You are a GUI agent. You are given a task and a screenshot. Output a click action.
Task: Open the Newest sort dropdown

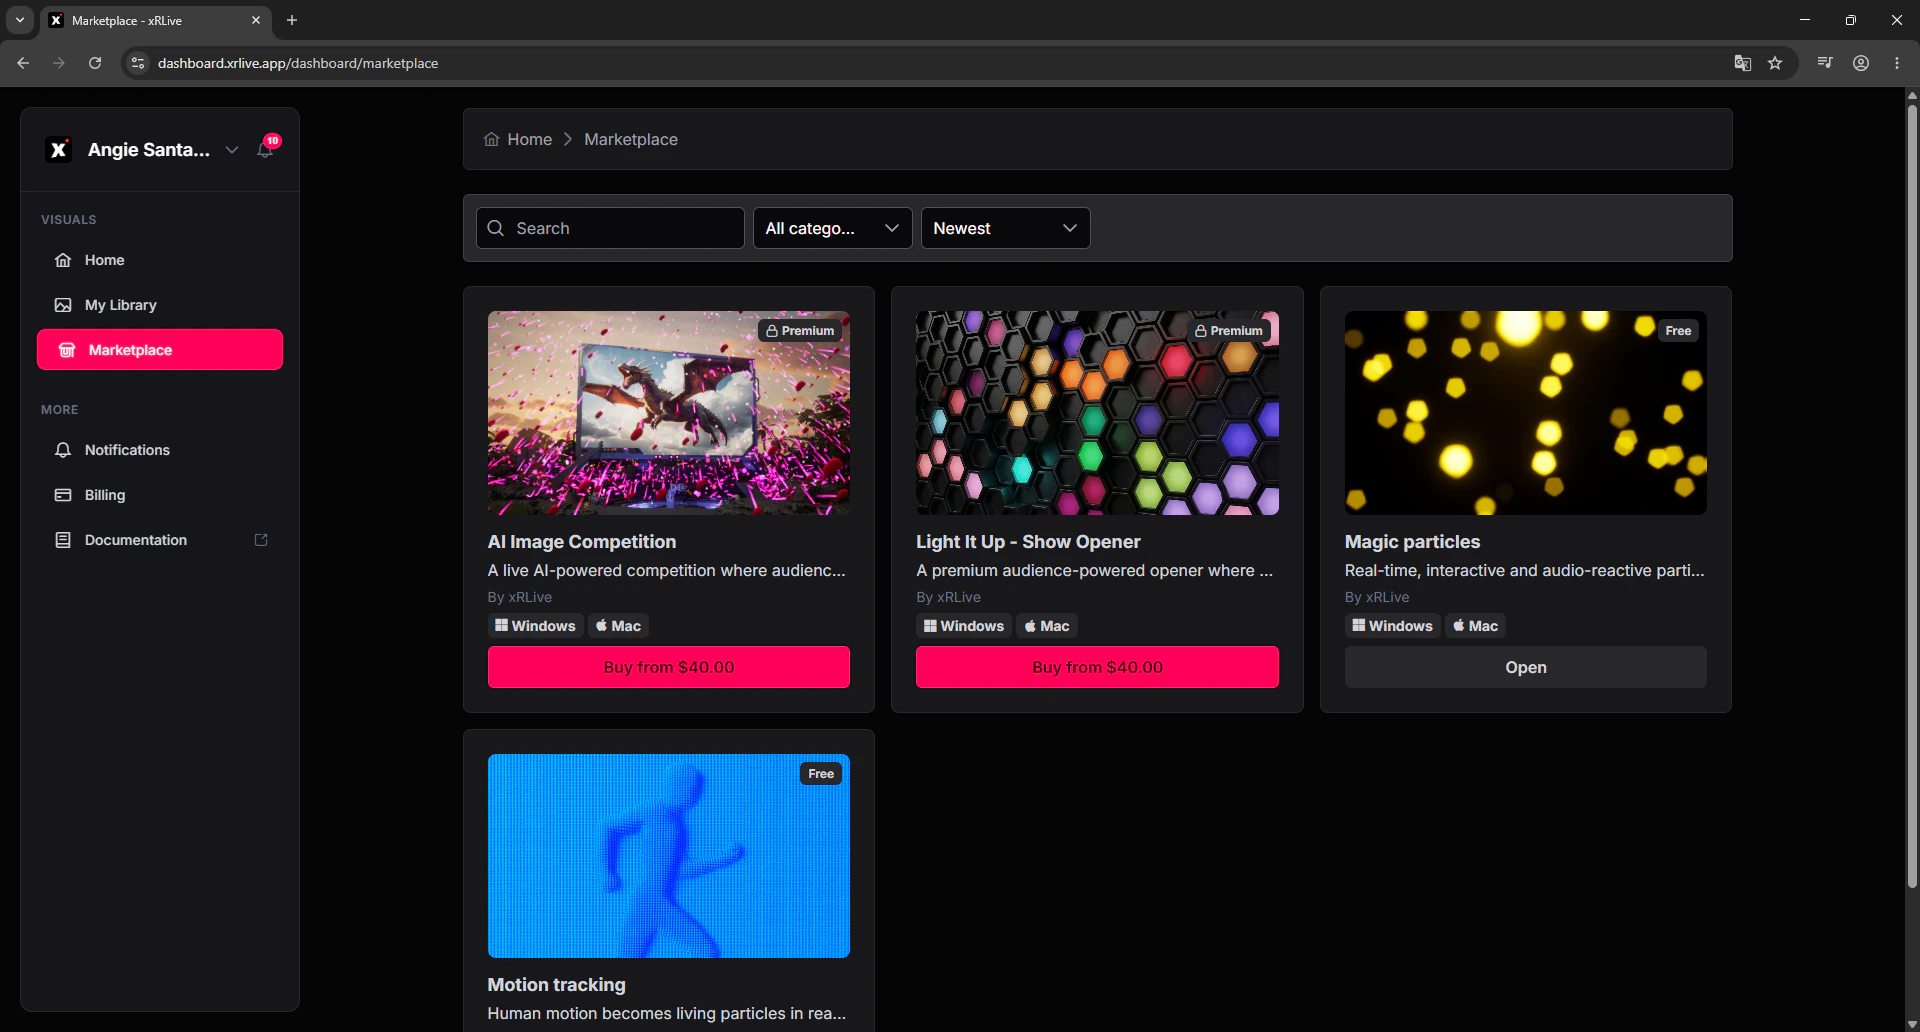pyautogui.click(x=1005, y=228)
